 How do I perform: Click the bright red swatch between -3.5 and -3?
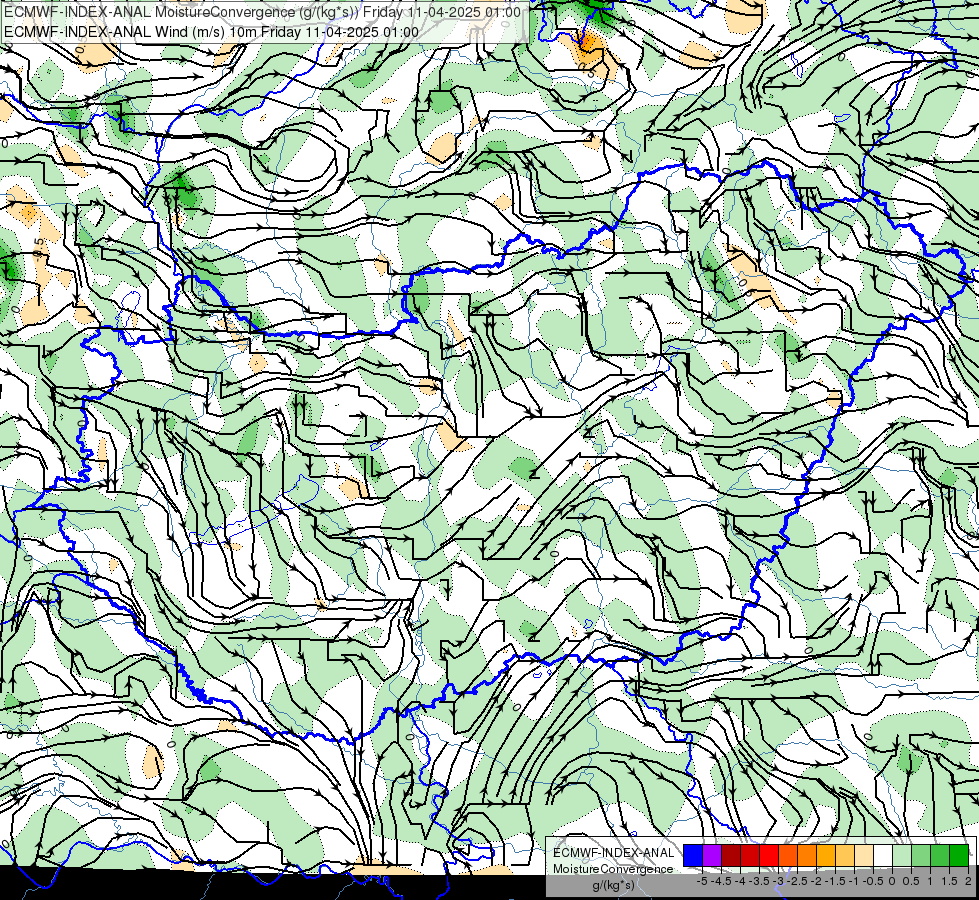[769, 855]
